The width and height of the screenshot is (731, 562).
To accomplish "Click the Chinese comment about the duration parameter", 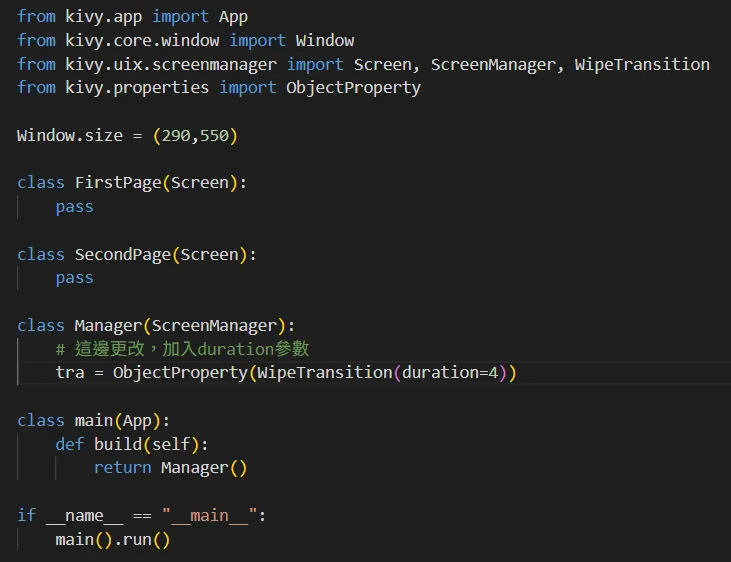I will click(x=182, y=349).
